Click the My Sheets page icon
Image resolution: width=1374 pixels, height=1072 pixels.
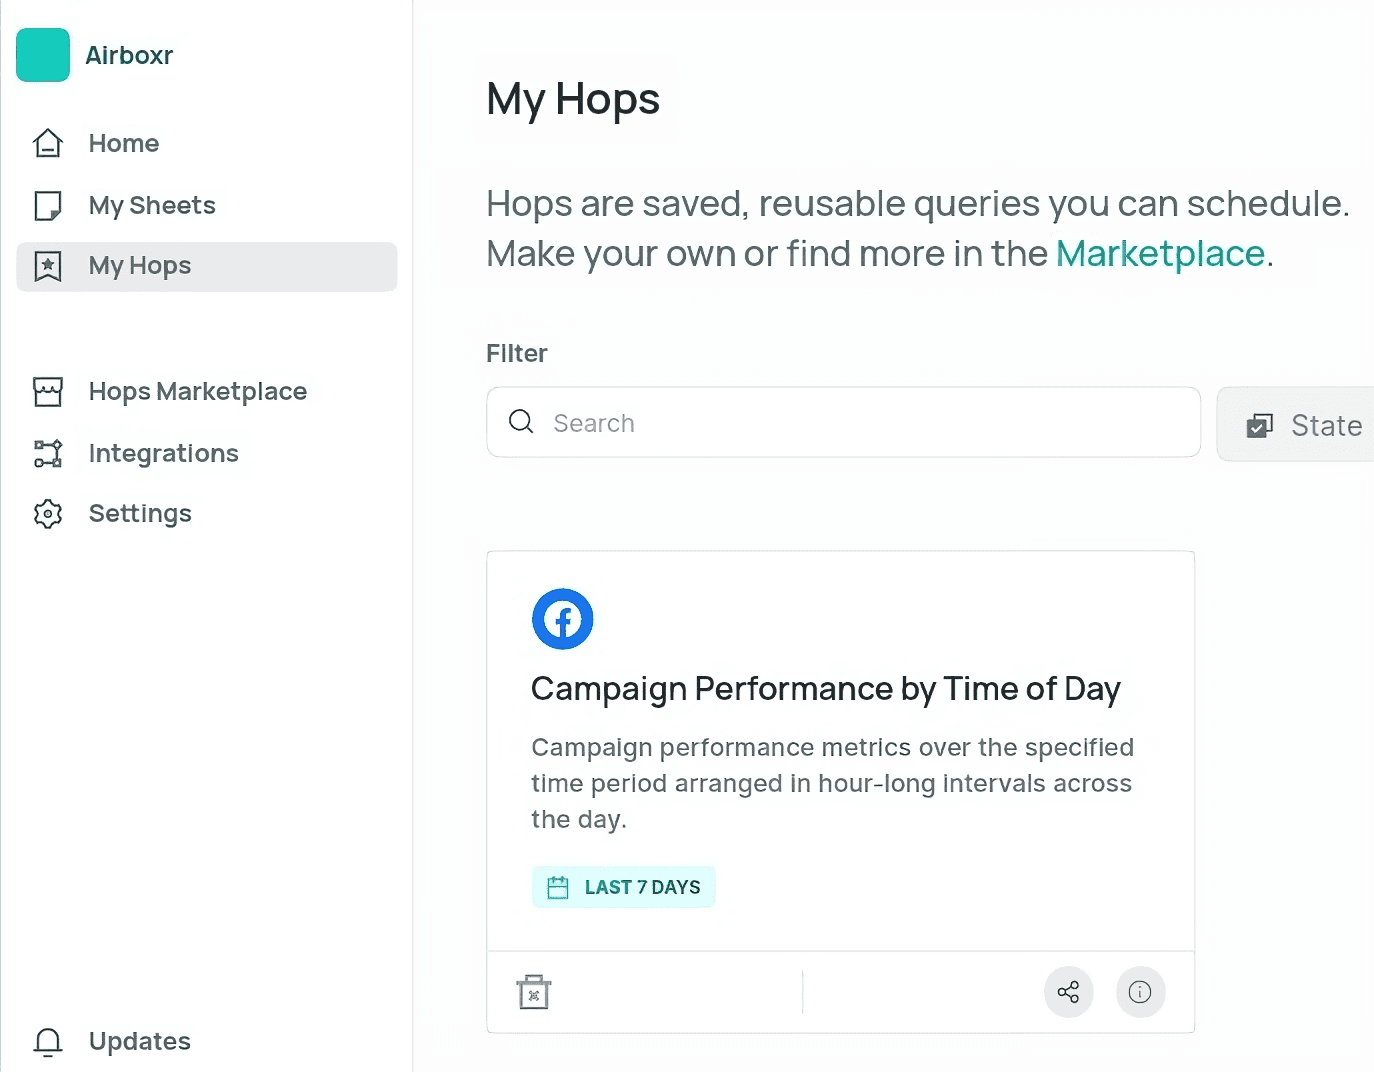pos(48,206)
